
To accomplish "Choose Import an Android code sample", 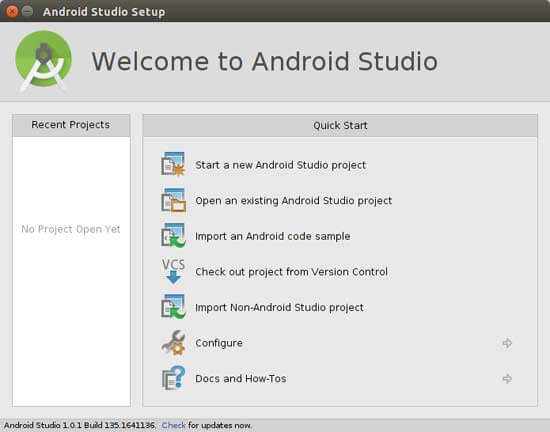I will tap(273, 236).
